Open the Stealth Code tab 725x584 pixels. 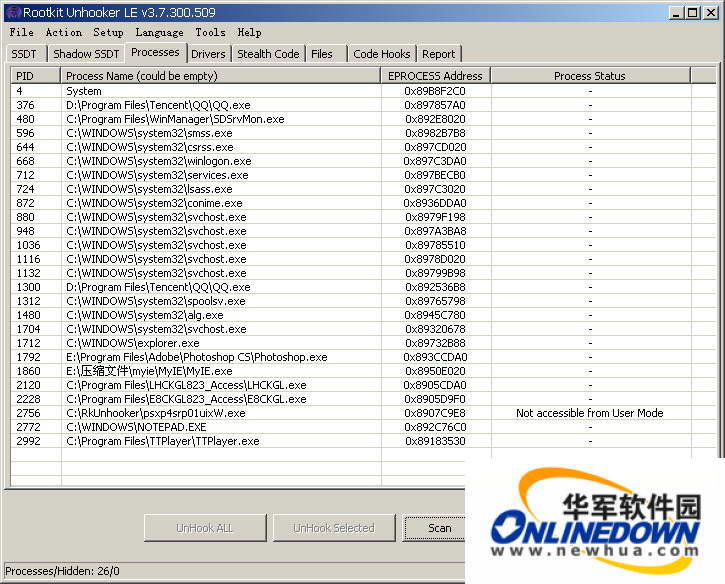tap(268, 54)
